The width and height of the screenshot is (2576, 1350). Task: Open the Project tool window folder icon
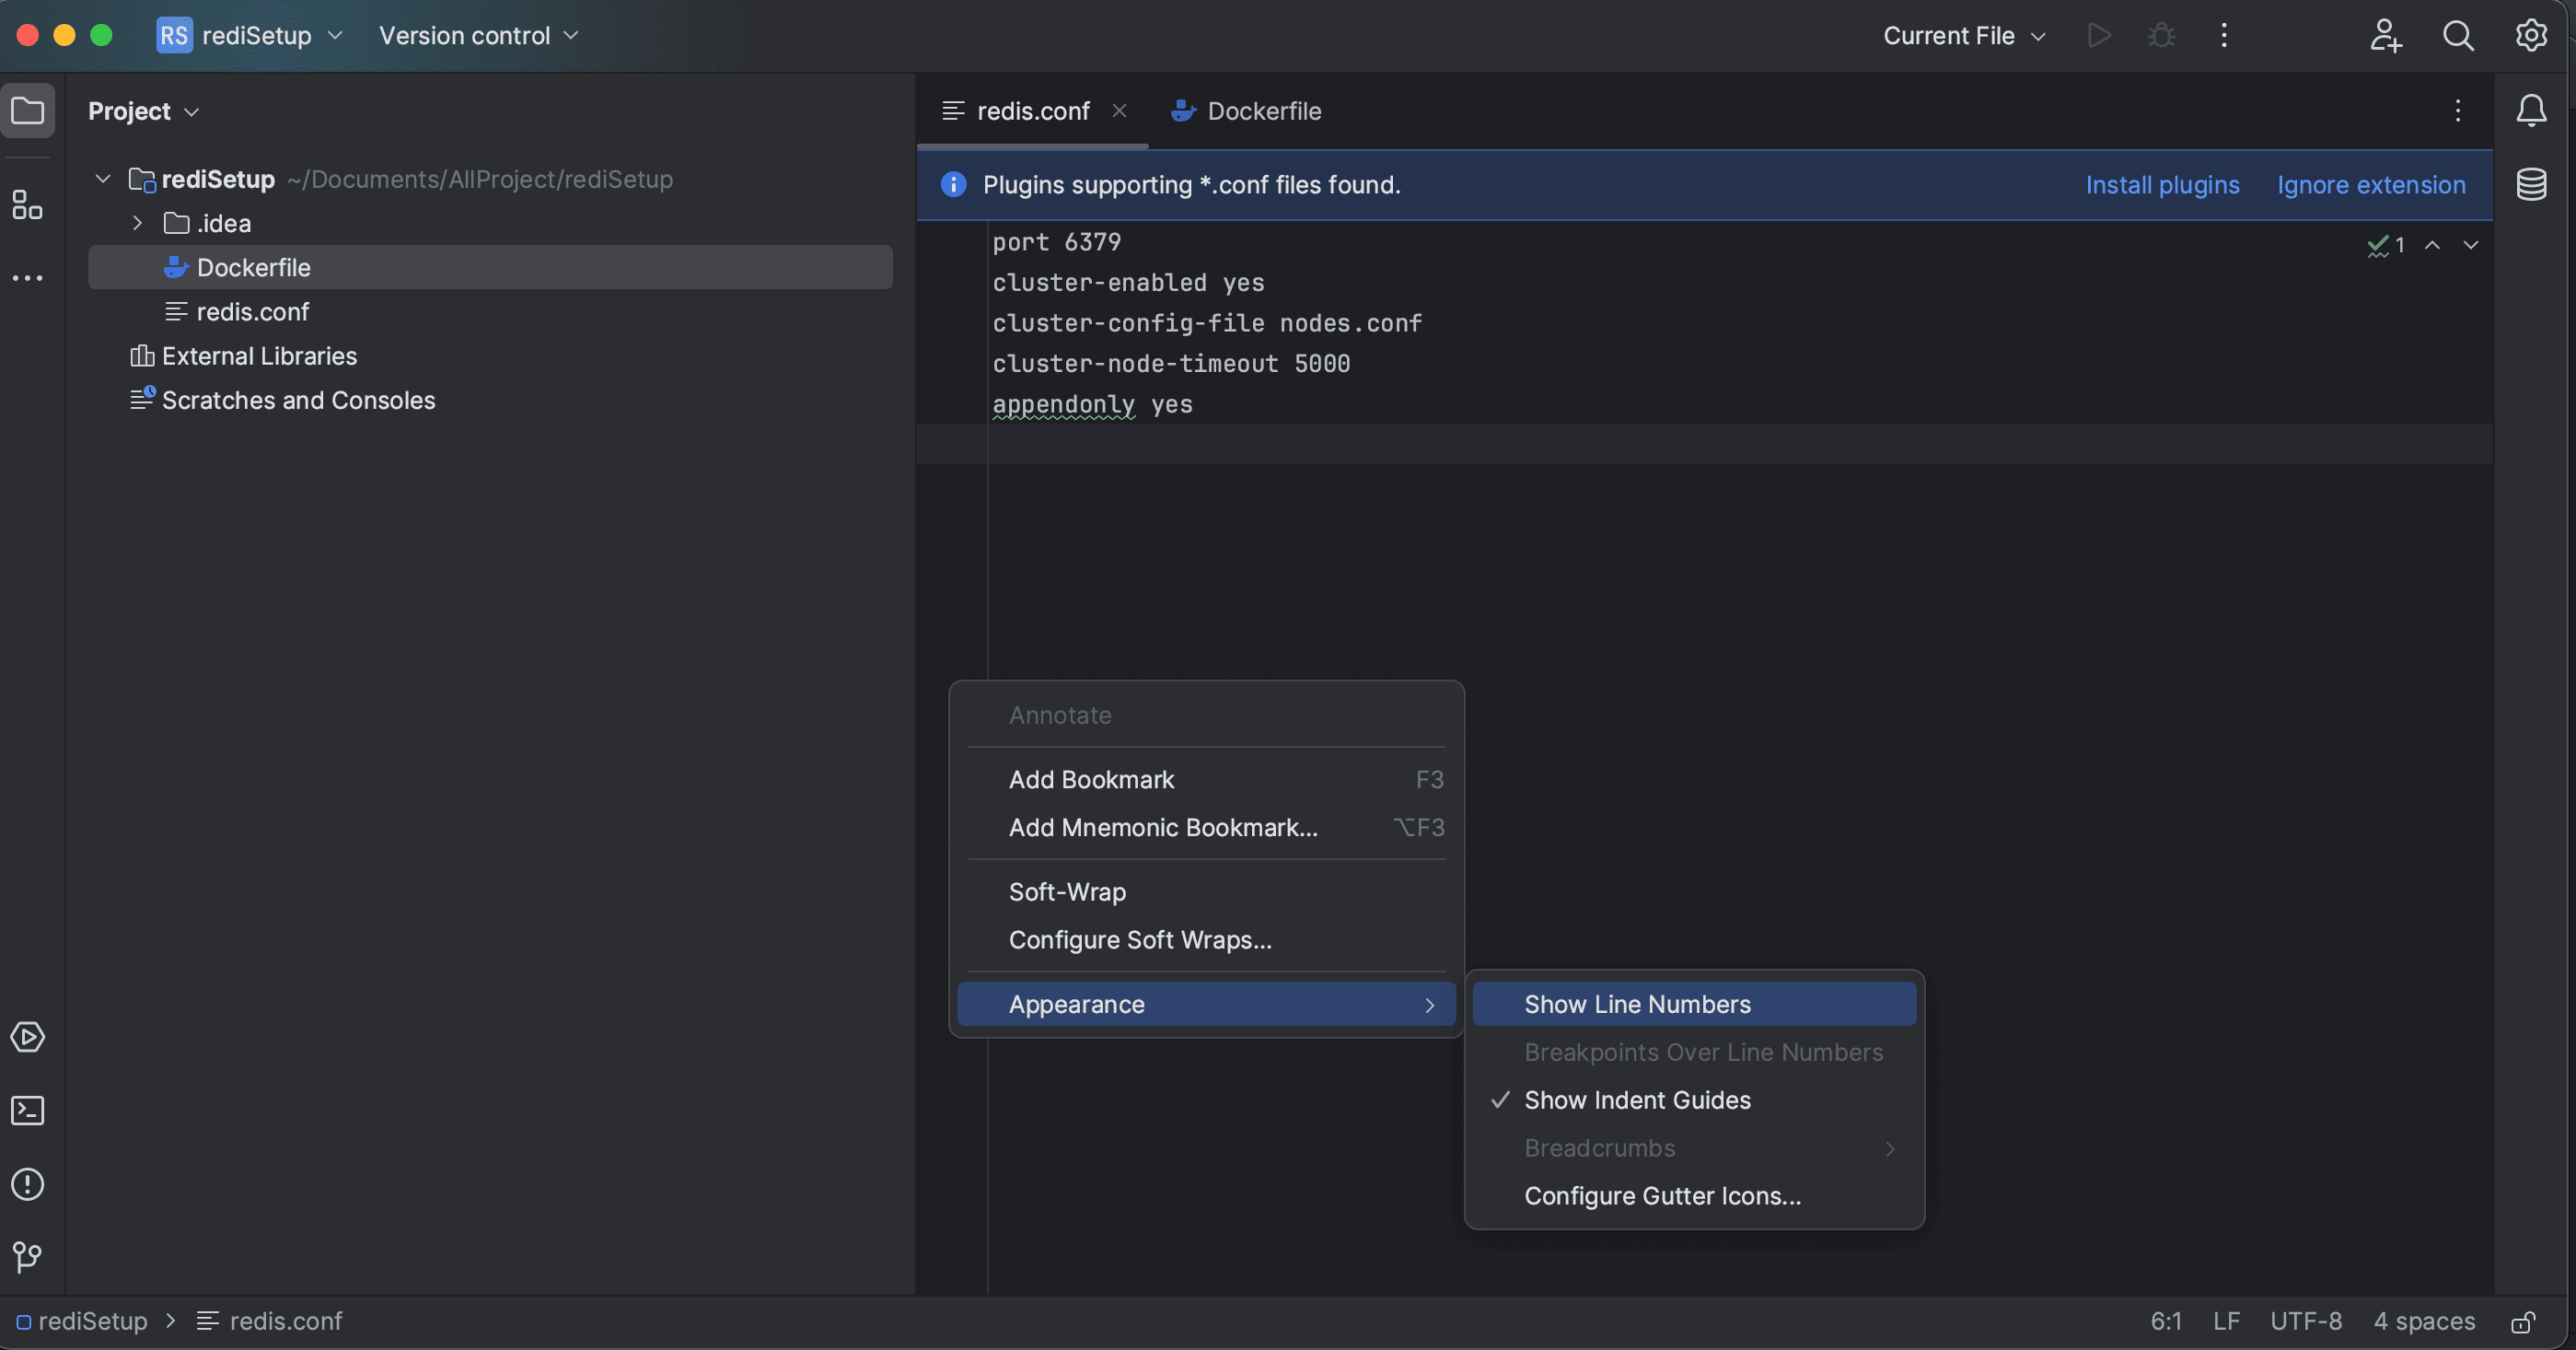[28, 110]
